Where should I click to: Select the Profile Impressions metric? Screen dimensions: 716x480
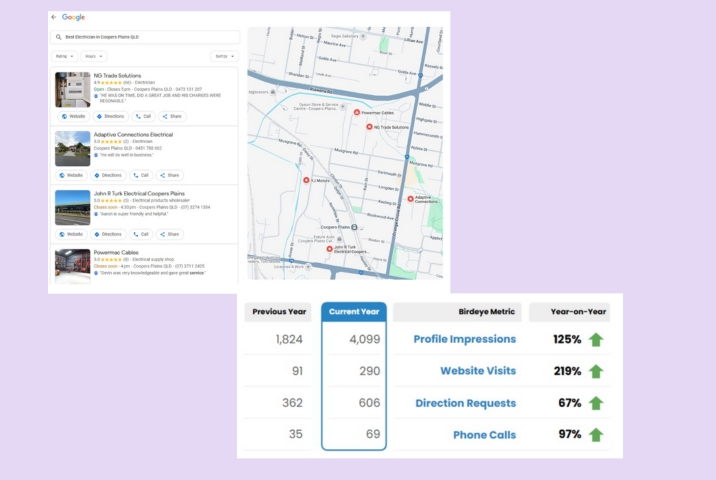pos(464,339)
